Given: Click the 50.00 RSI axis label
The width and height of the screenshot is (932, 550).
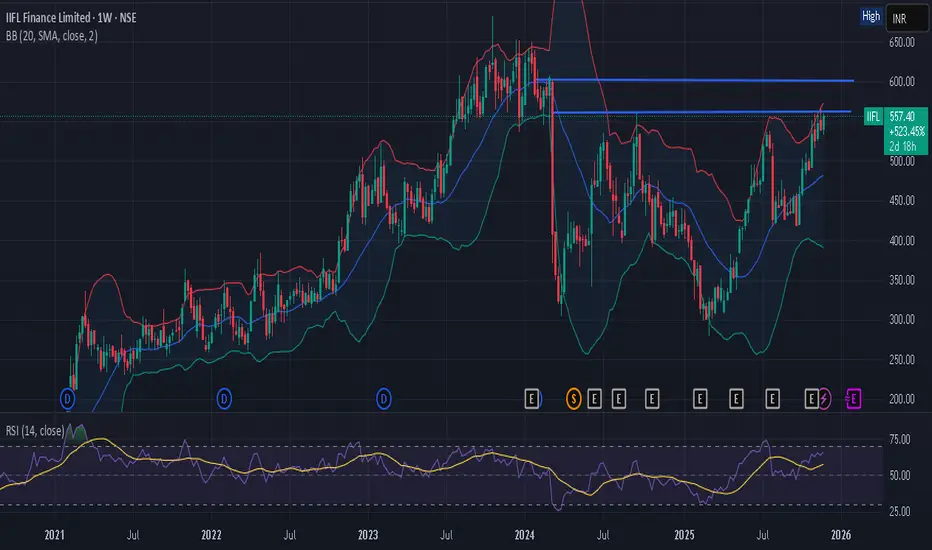Looking at the screenshot, I should (899, 475).
